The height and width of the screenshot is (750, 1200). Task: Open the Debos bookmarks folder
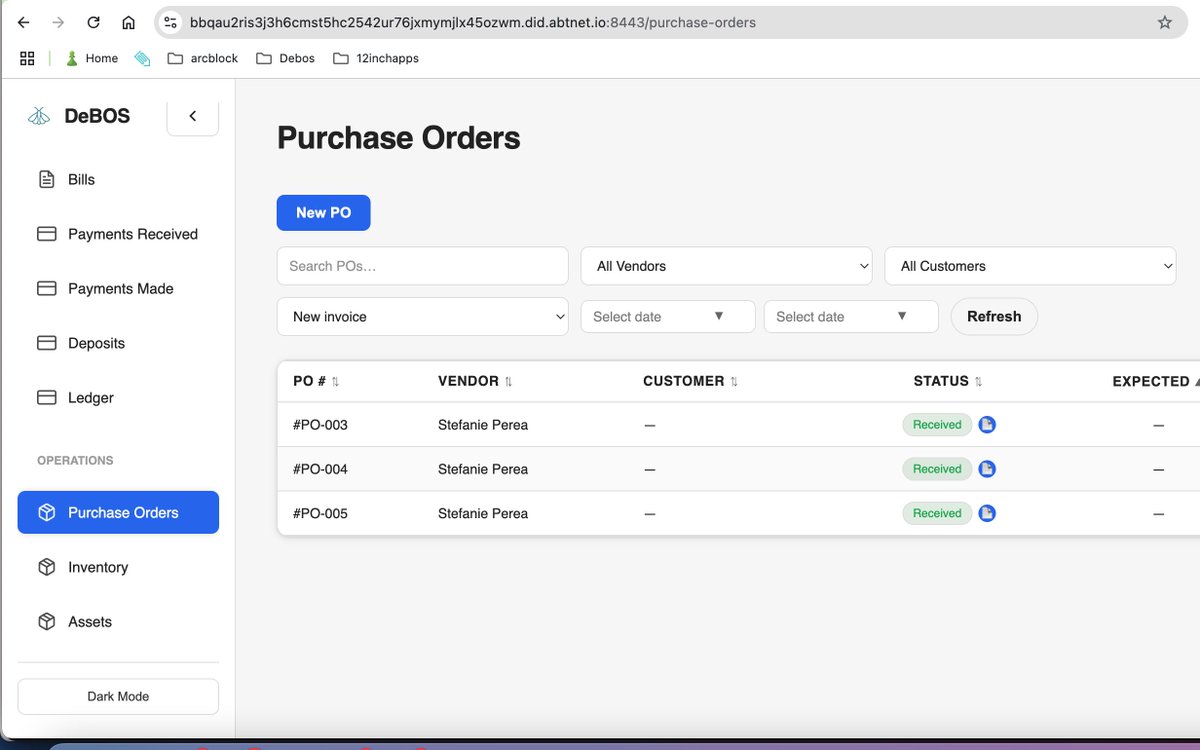pos(285,58)
